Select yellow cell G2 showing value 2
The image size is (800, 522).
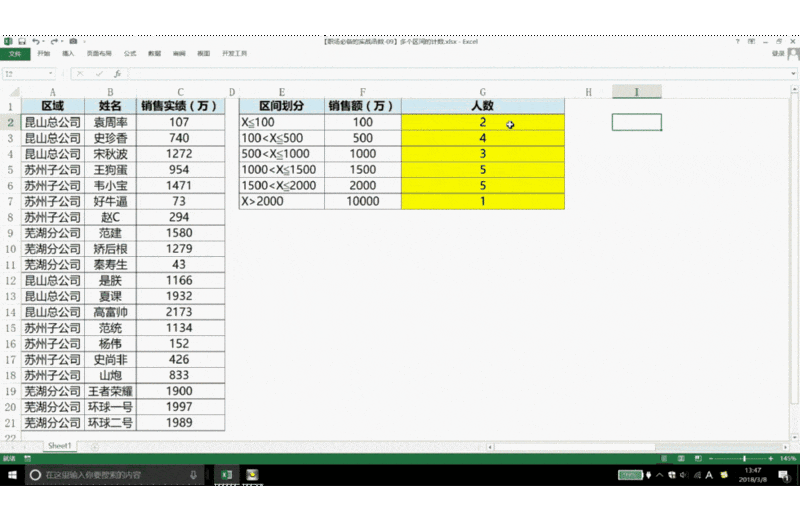tap(482, 122)
